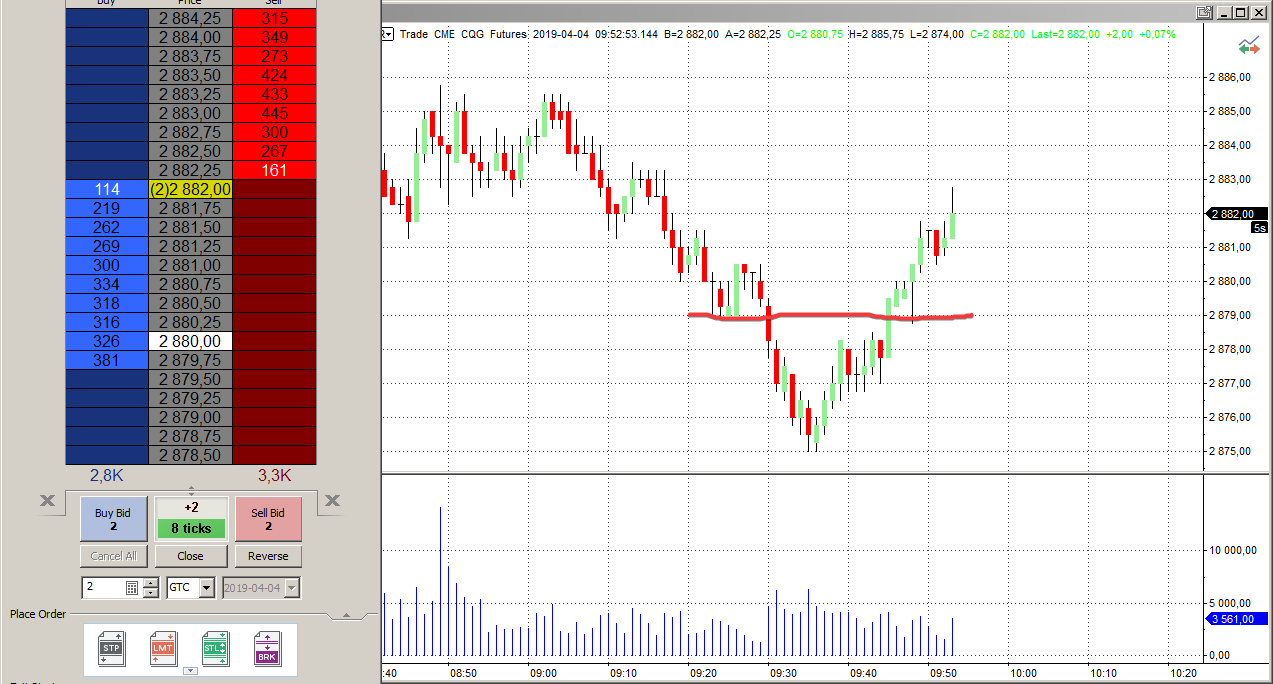1273x684 pixels.
Task: Click the X icon left of Buy Bid
Action: coord(47,501)
